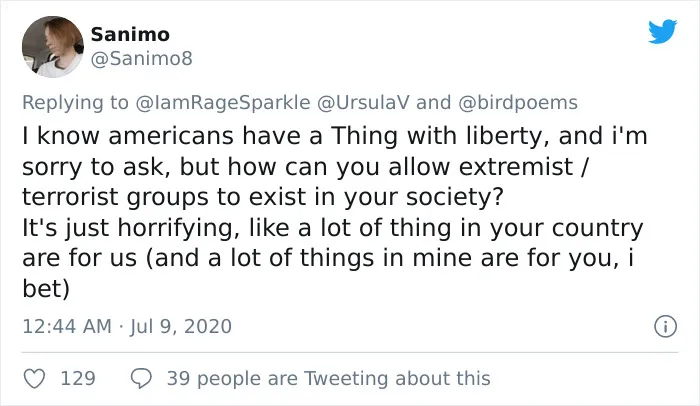The height and width of the screenshot is (406, 700).
Task: Click the Jul 9, 2020 date
Action: [181, 326]
